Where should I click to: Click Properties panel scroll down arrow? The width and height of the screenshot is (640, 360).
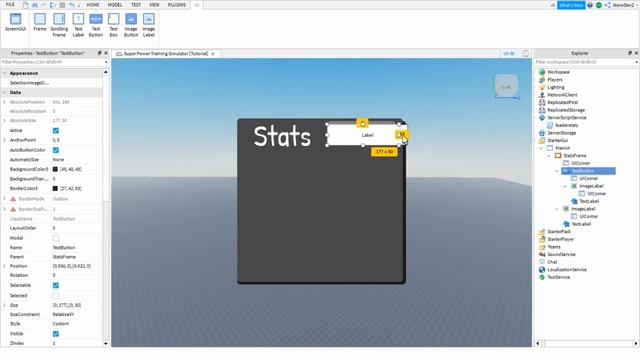coord(106,344)
